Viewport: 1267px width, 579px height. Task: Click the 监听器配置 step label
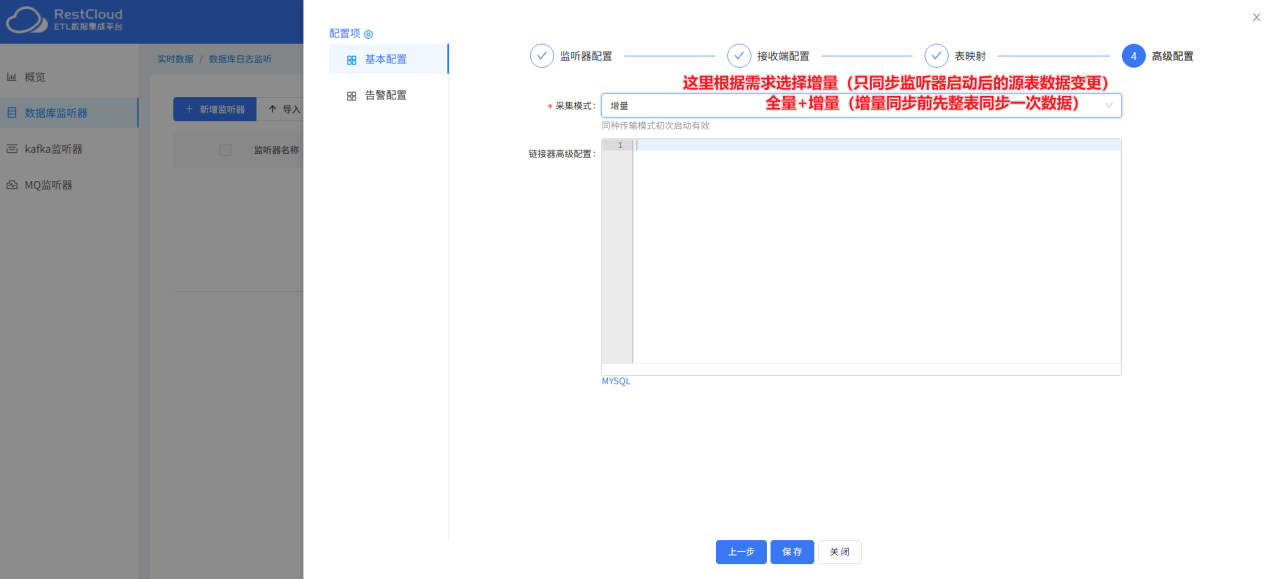(x=586, y=56)
